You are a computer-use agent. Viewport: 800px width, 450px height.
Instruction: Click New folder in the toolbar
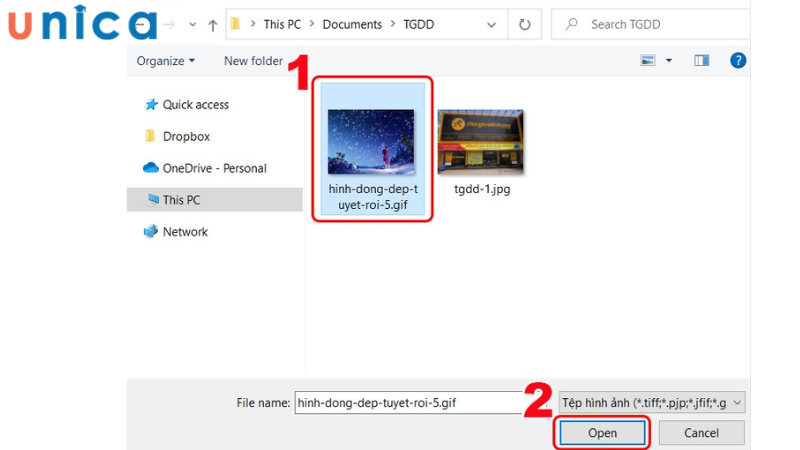[x=253, y=61]
